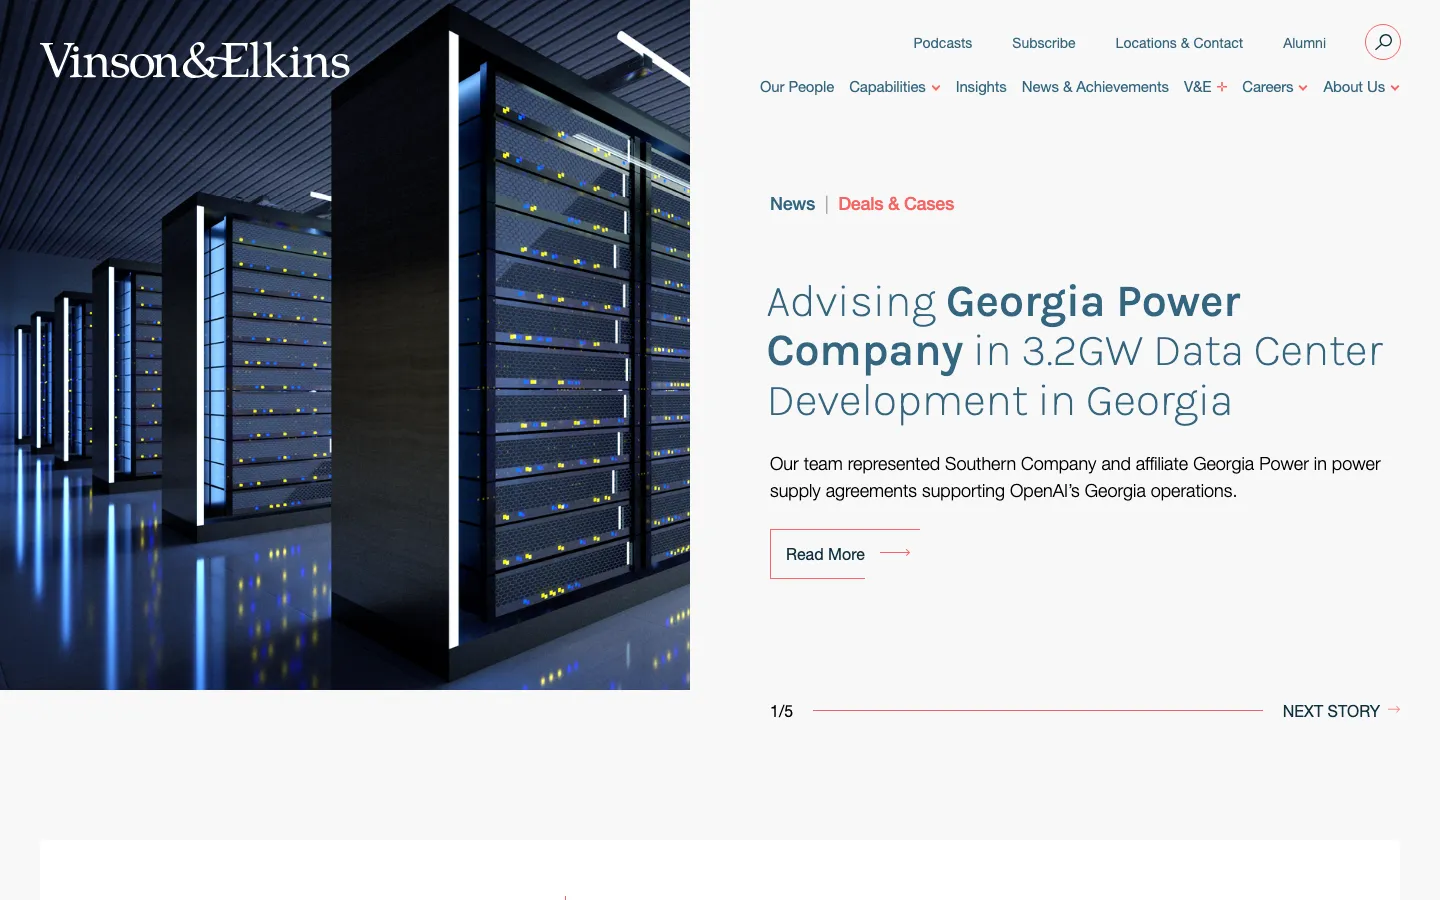Click the Subscribe link
Image resolution: width=1440 pixels, height=900 pixels.
point(1044,43)
